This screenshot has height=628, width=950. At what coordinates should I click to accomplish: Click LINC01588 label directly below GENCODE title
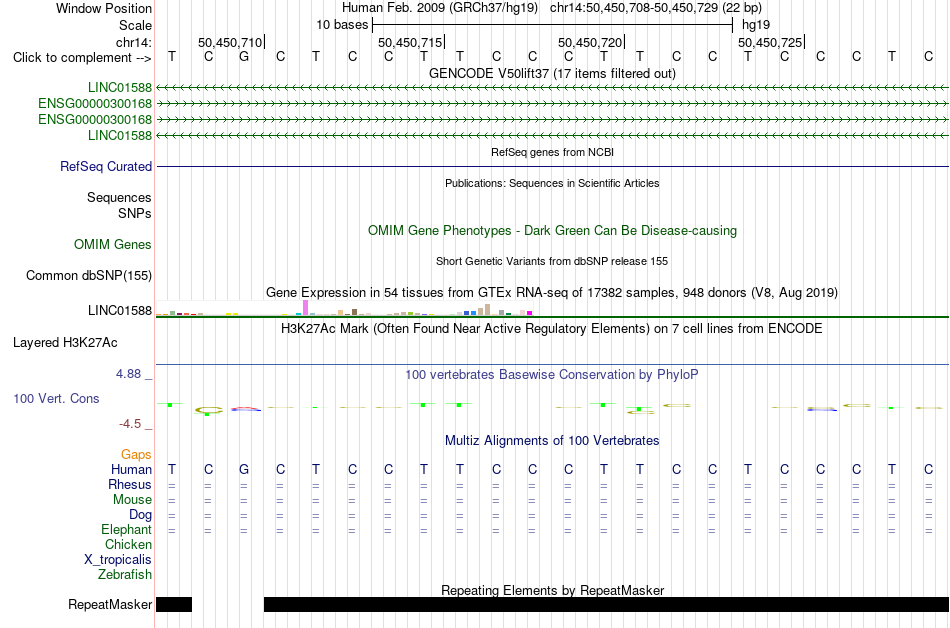pos(119,88)
